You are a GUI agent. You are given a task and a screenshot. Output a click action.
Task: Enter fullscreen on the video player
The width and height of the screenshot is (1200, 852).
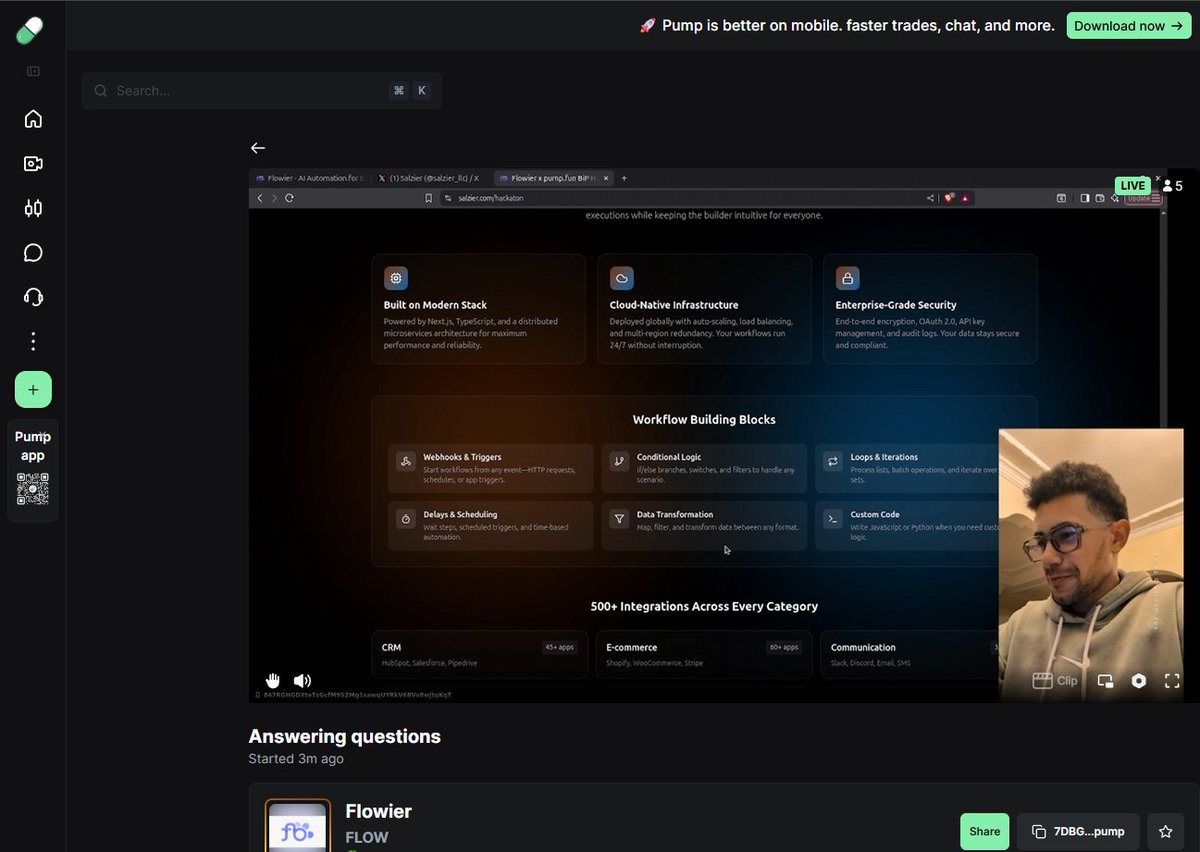click(x=1173, y=681)
